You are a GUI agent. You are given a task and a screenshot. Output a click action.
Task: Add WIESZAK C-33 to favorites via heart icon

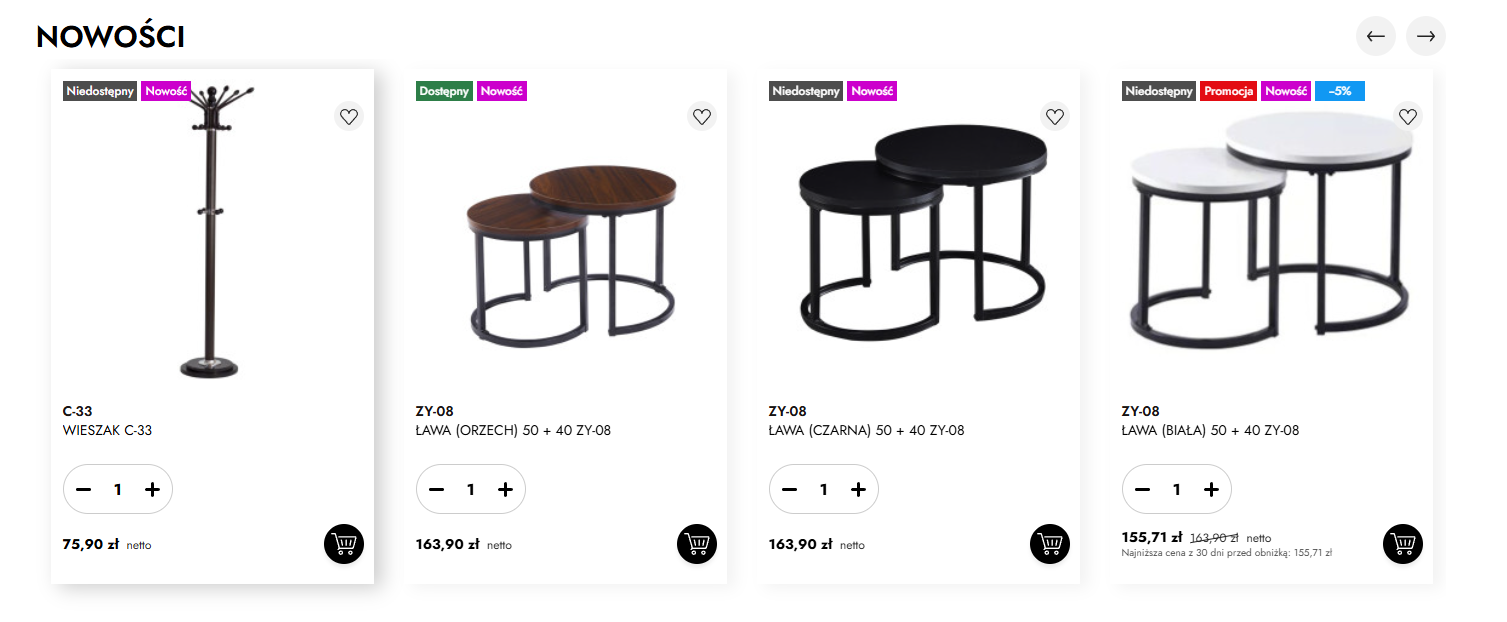pyautogui.click(x=348, y=117)
